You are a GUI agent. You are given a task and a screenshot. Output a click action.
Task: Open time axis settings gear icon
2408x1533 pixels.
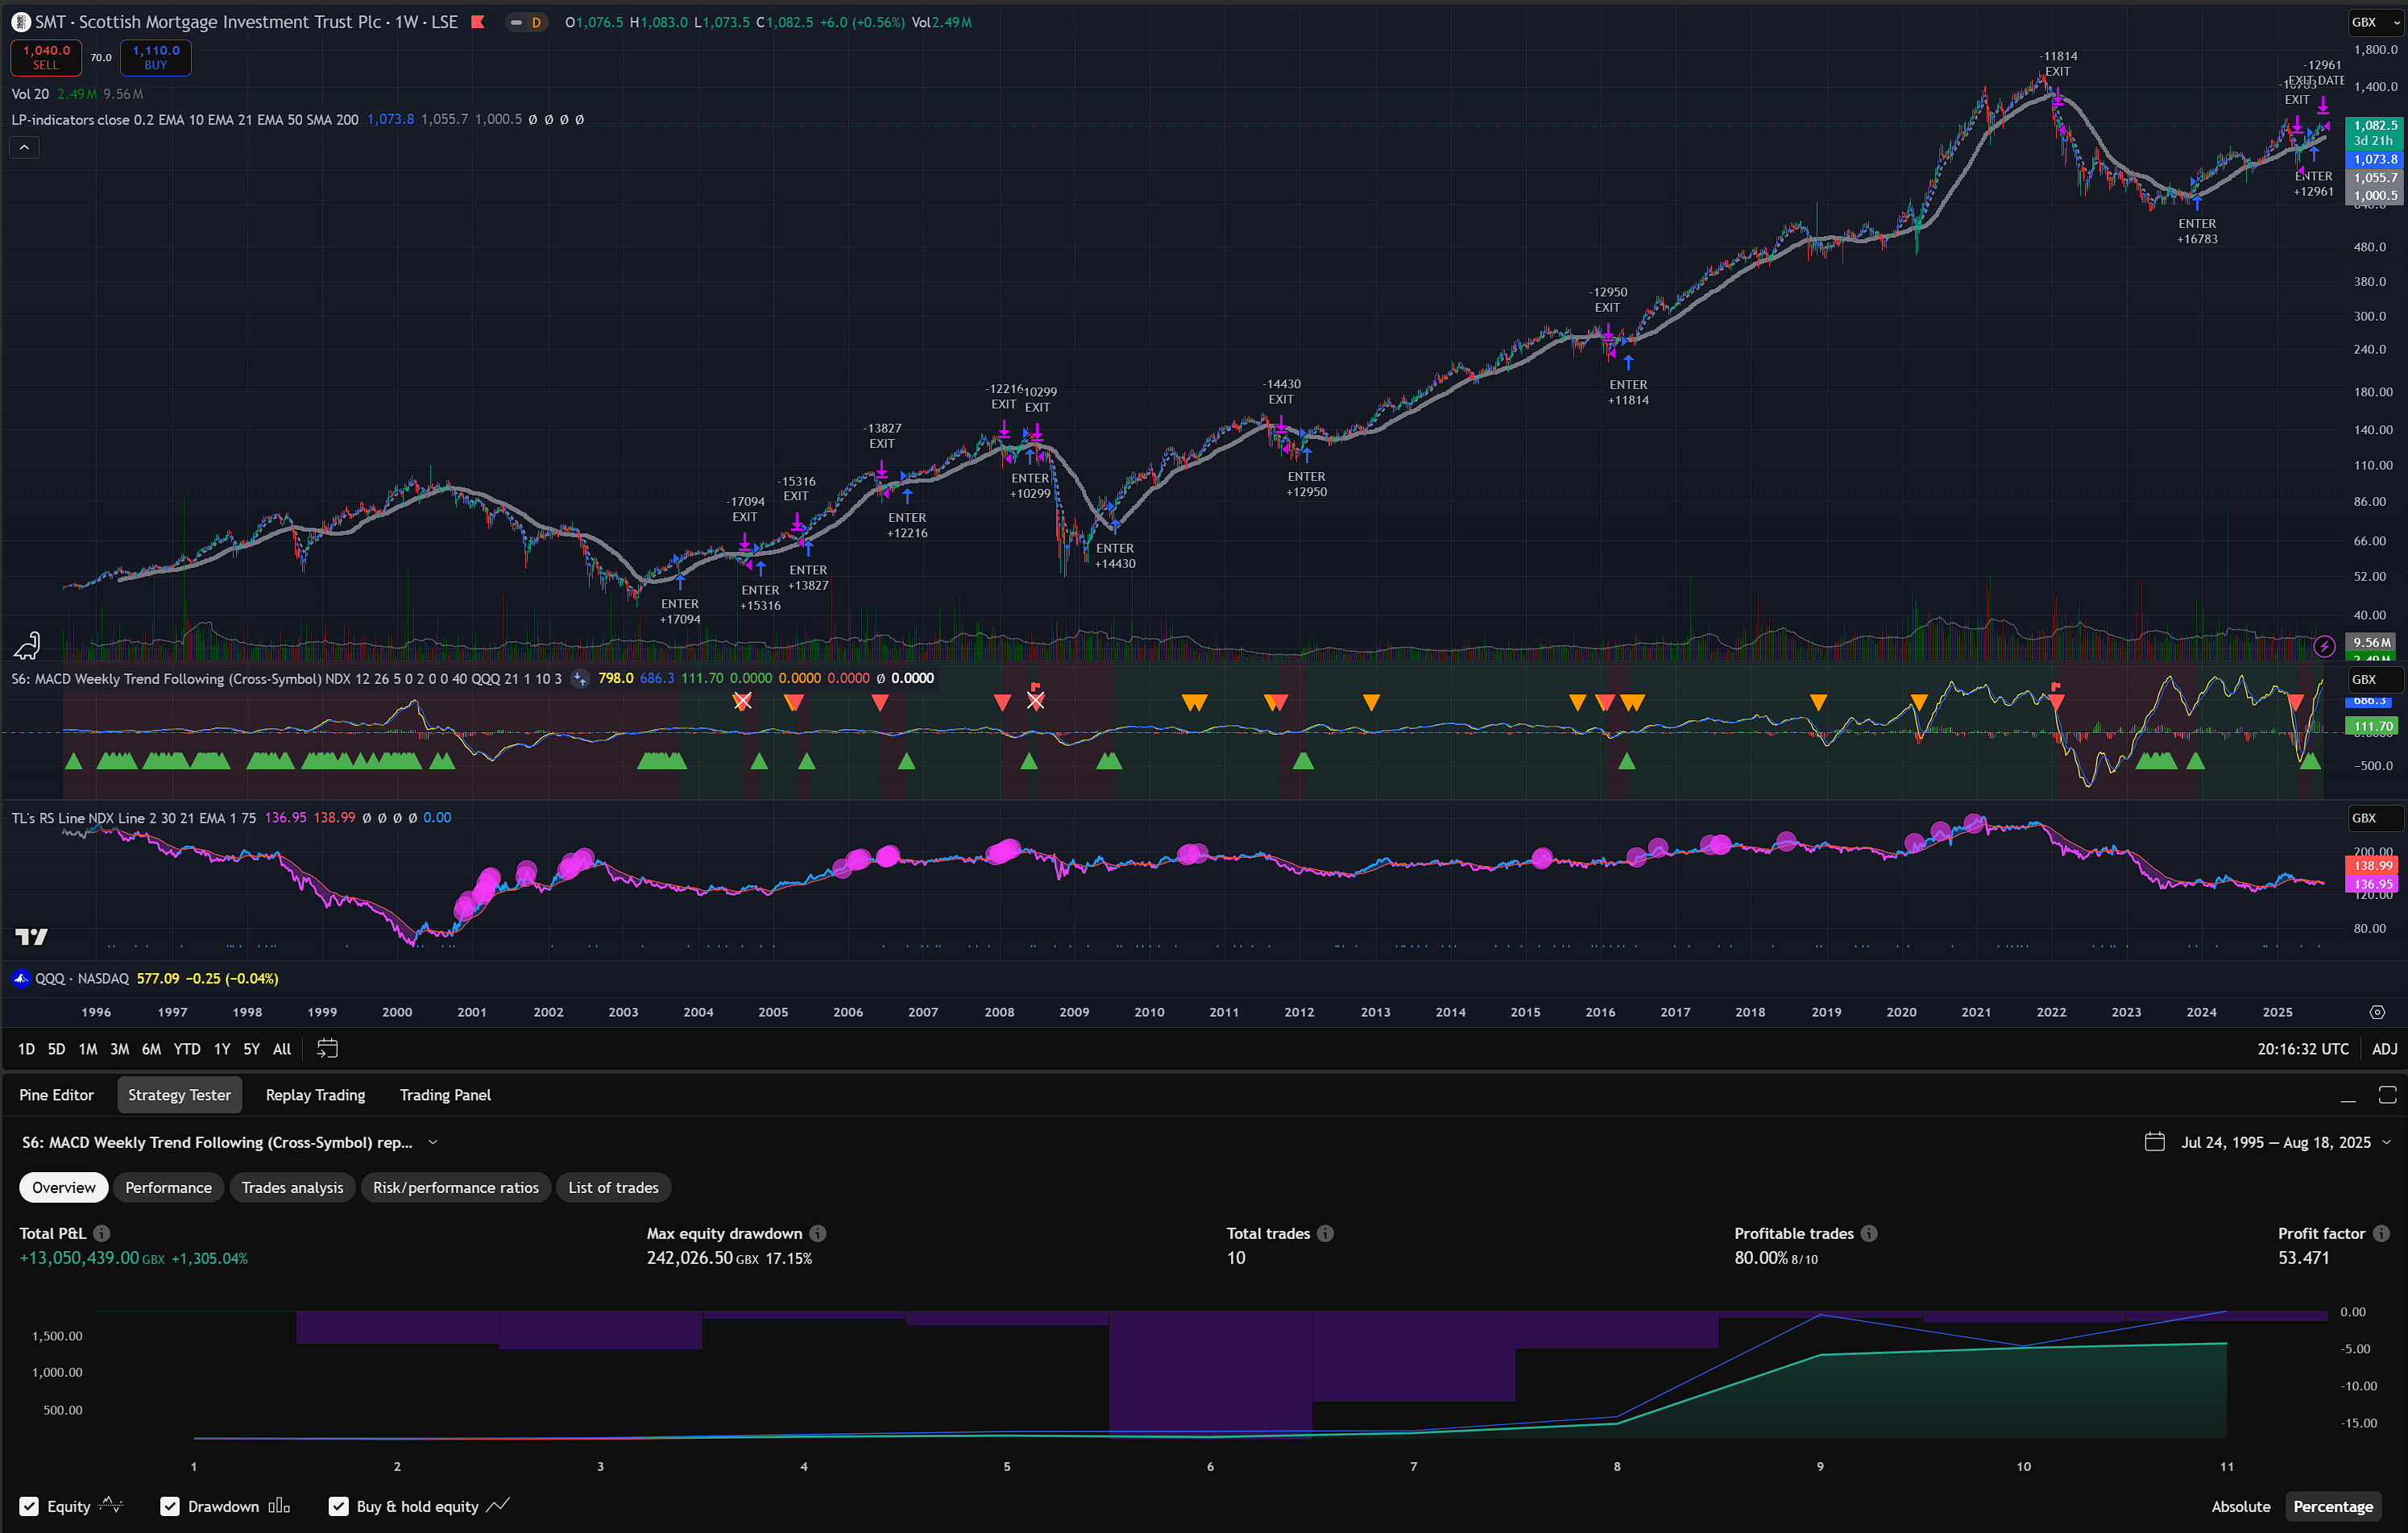pos(2377,1012)
